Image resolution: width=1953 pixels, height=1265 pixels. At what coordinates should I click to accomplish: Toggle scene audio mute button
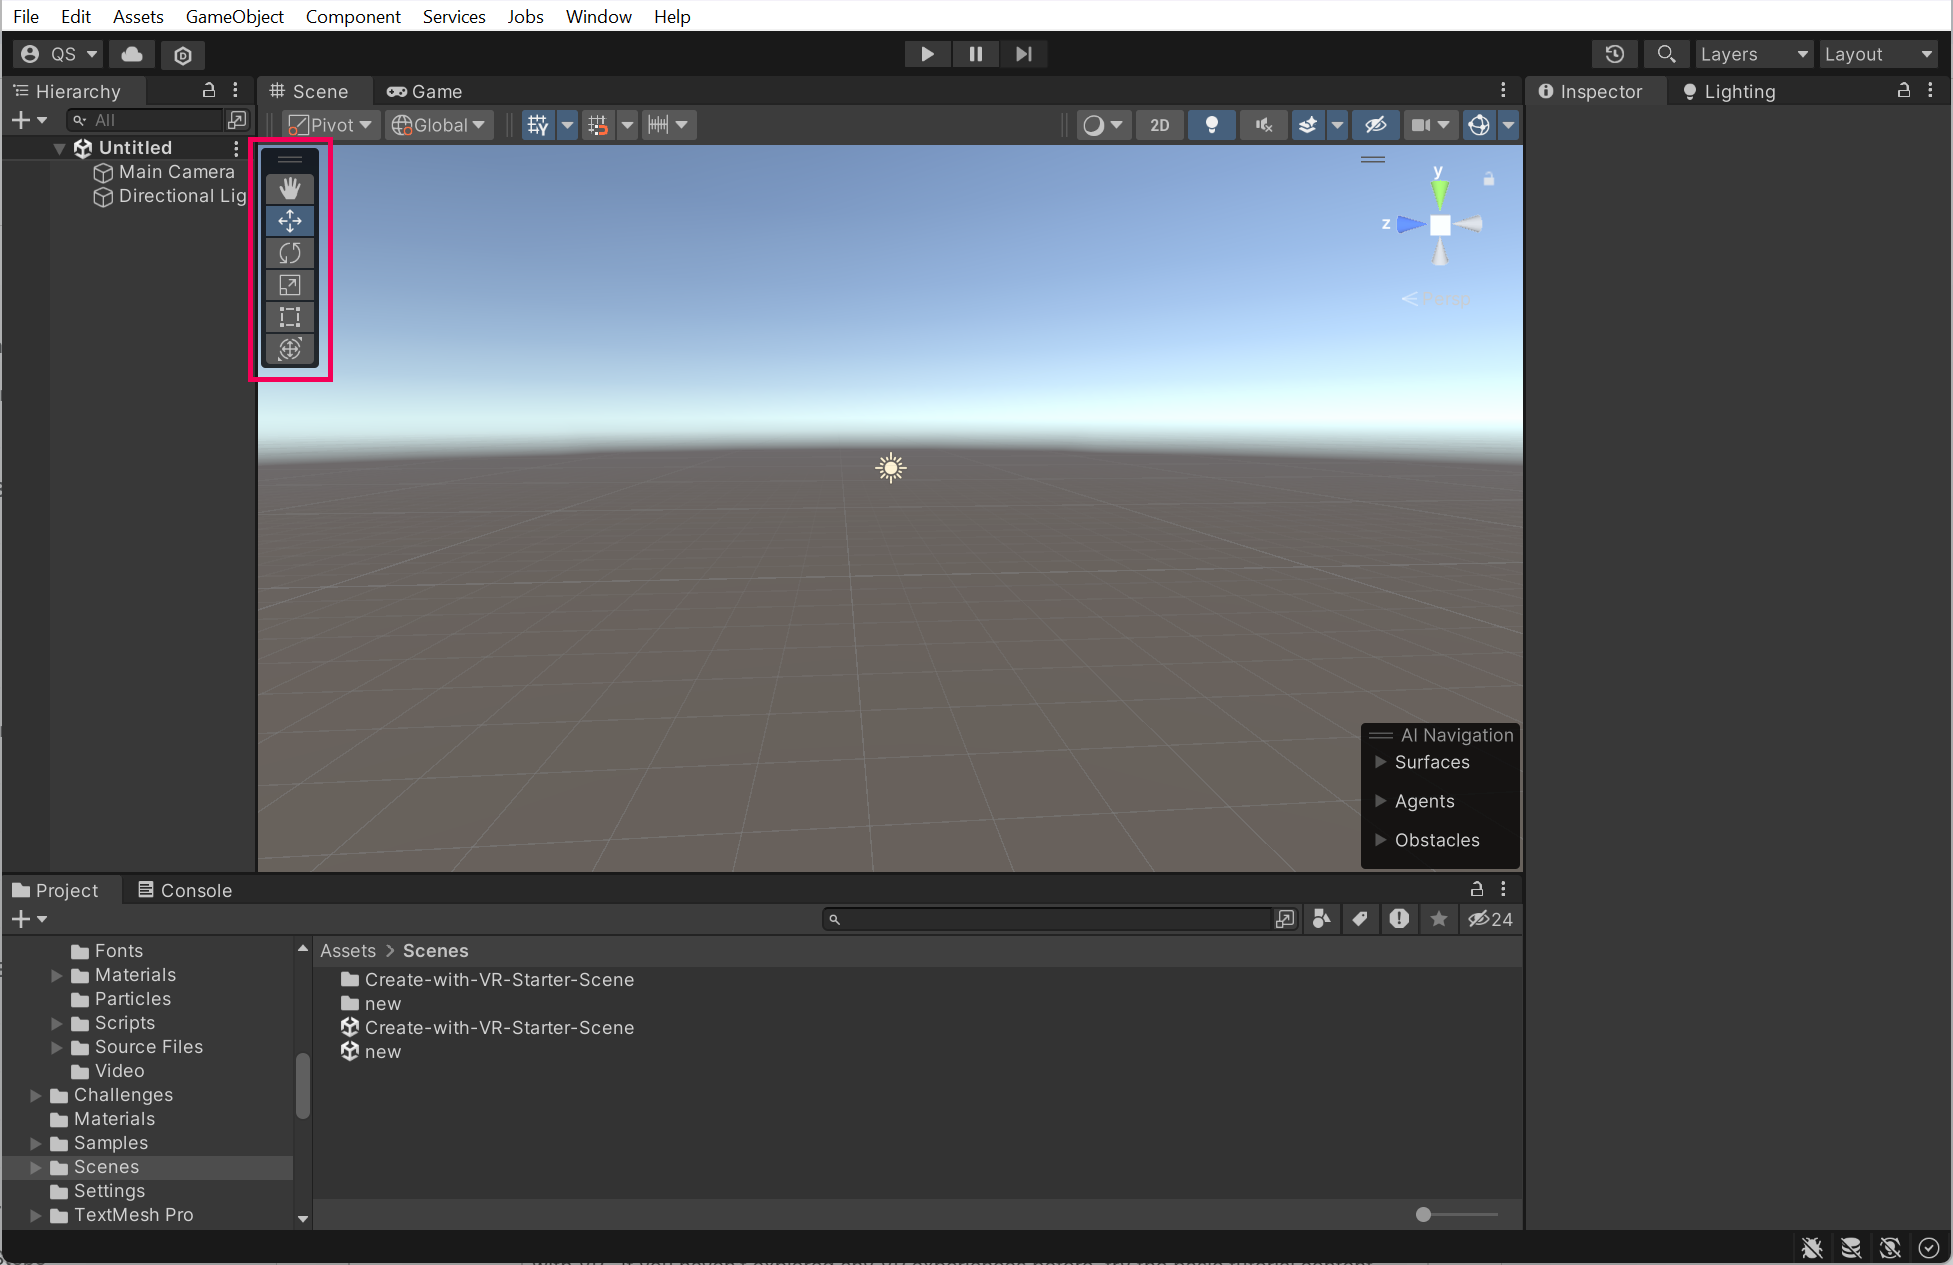[1263, 125]
